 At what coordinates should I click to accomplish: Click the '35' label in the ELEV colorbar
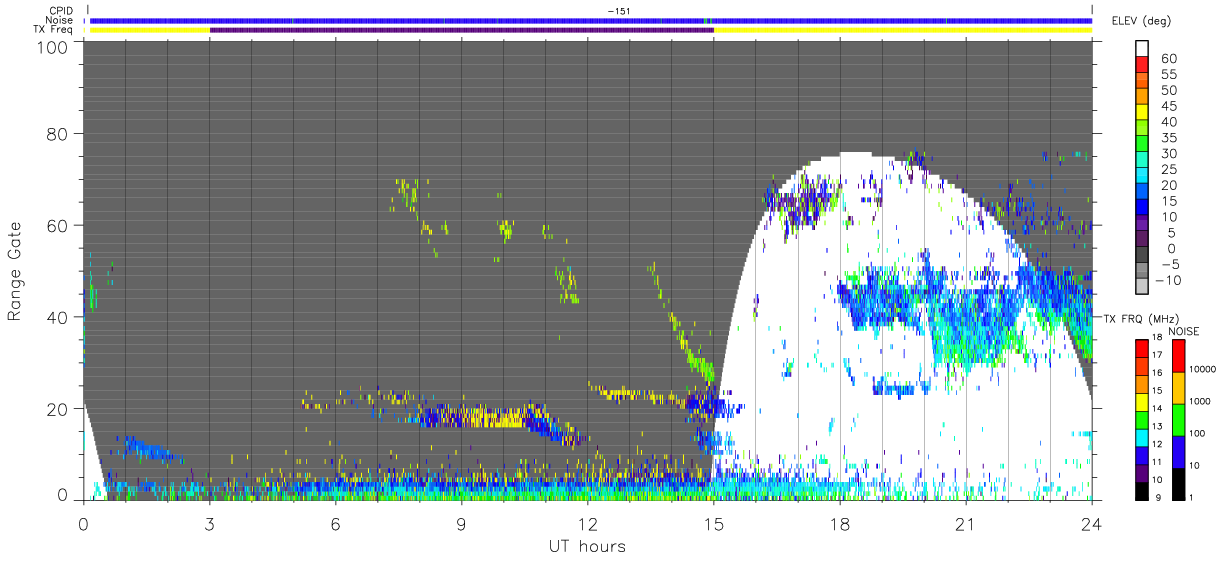click(1169, 138)
